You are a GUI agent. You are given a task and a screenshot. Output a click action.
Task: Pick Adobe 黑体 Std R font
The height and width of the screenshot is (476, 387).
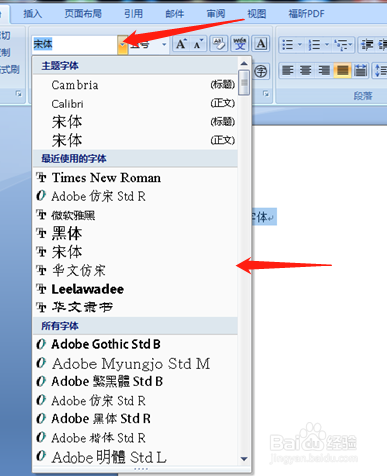coord(135,419)
